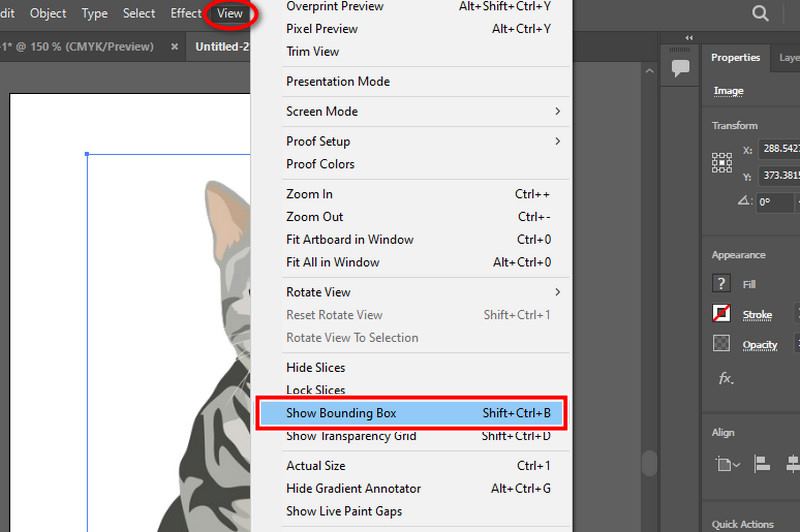
Task: Click the rotation angle input field
Action: tap(774, 202)
